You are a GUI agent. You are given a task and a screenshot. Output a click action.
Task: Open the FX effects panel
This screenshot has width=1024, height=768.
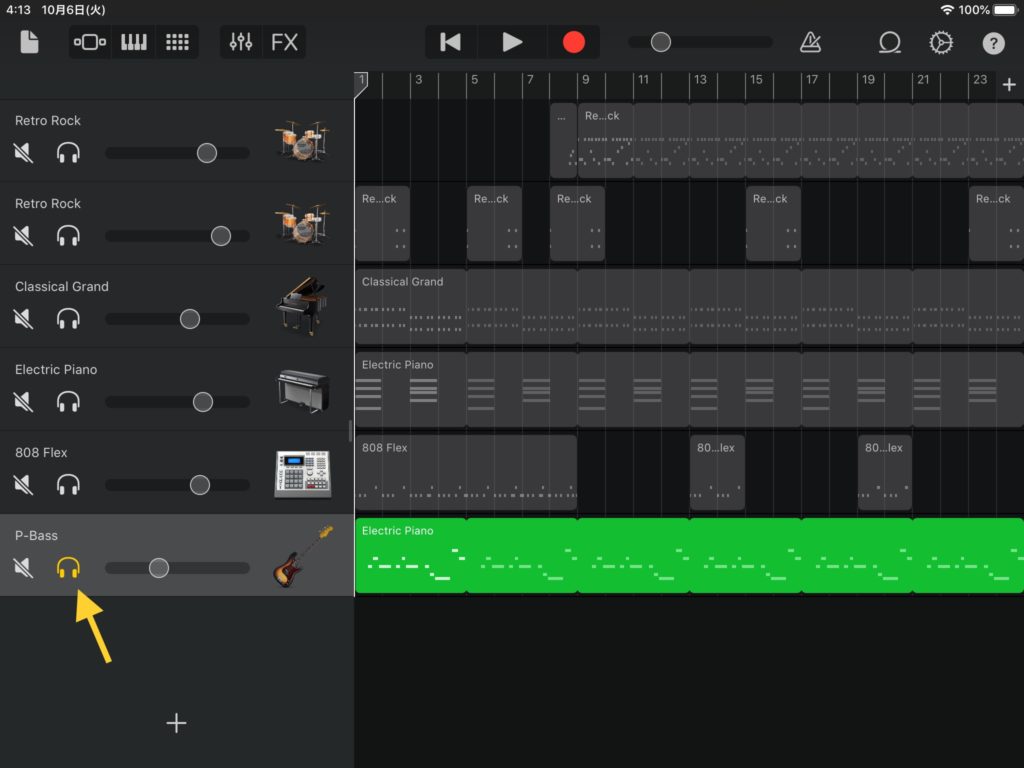284,42
